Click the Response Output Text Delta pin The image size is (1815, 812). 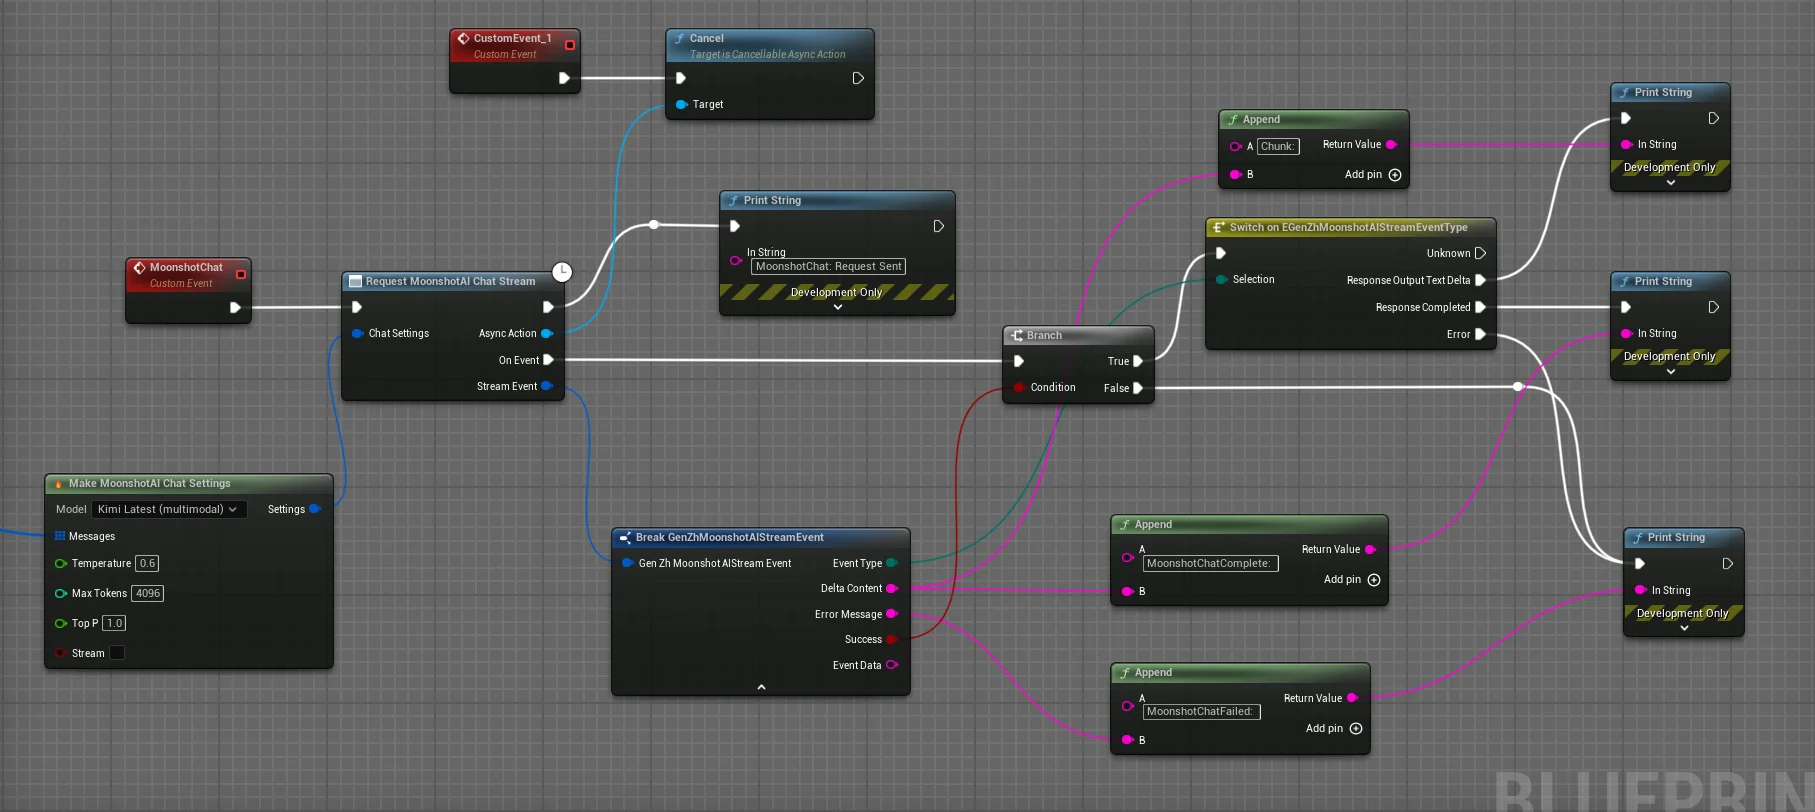click(1481, 280)
